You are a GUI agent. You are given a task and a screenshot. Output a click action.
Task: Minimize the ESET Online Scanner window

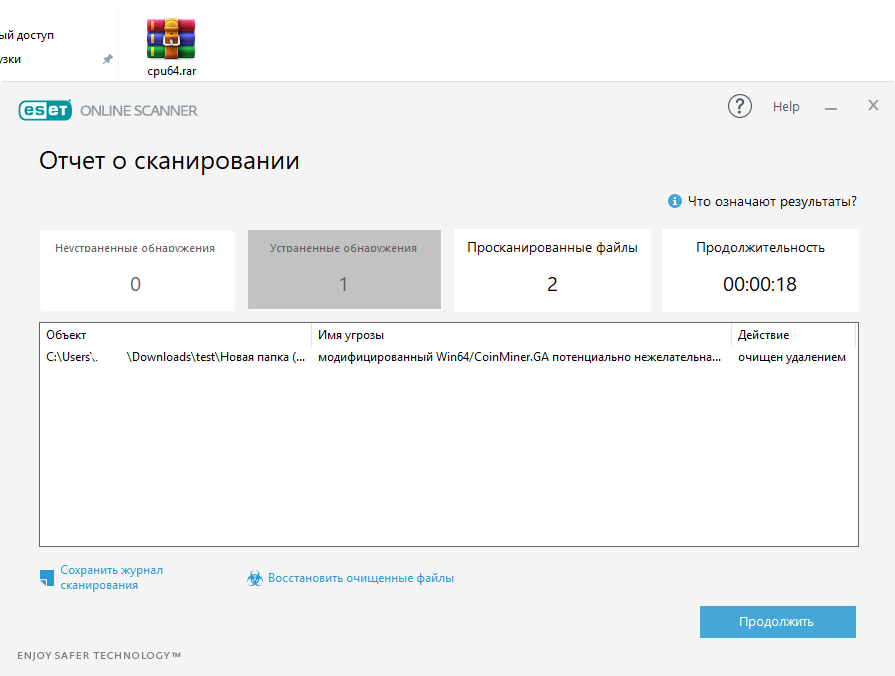coord(831,108)
